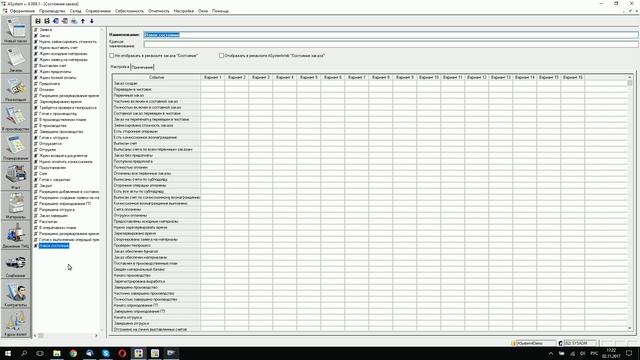
Task: Open File Explorer from the taskbar
Action: [x=57, y=353]
